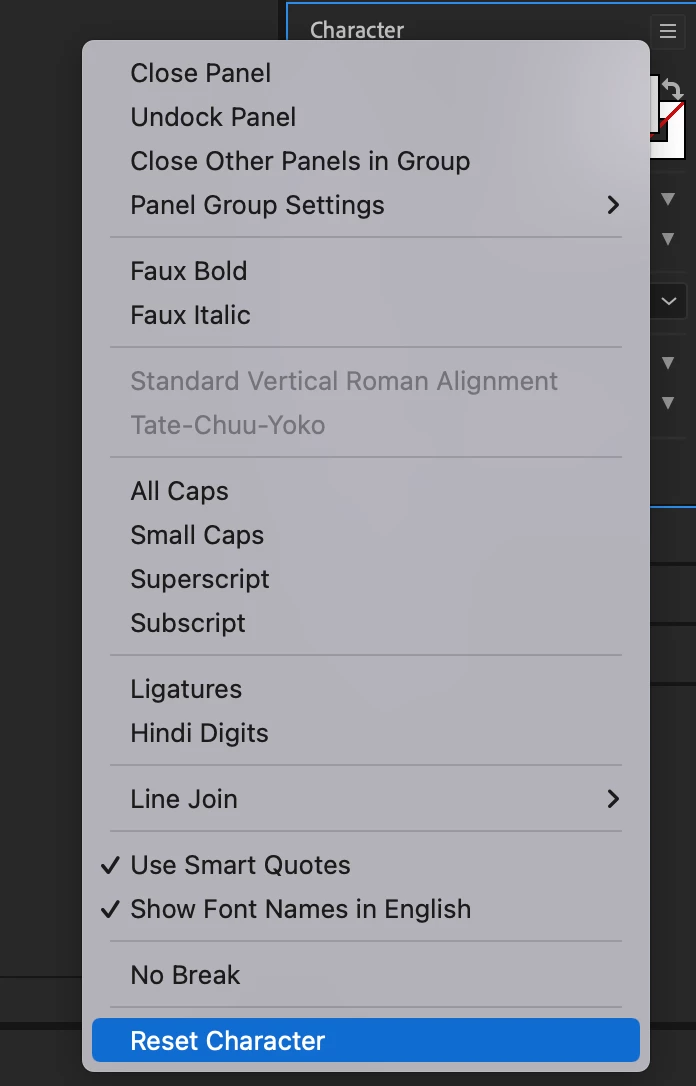Select Undock Panel

click(x=213, y=117)
